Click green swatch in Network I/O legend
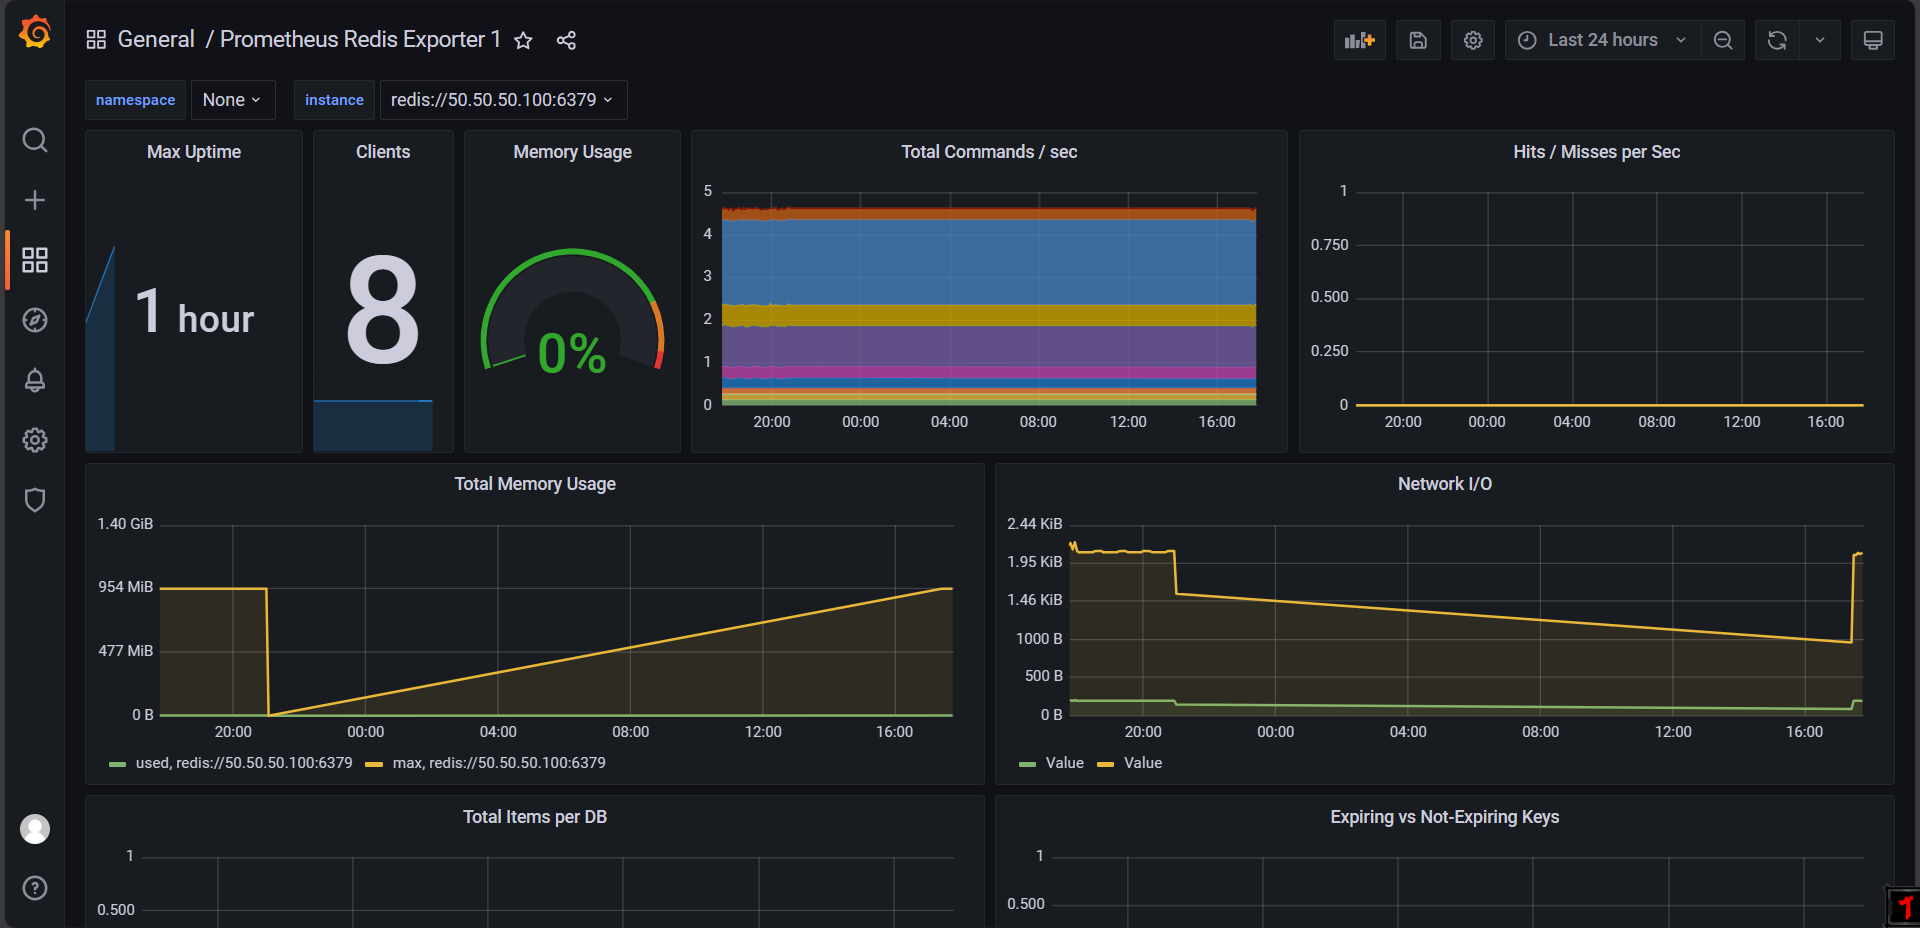Viewport: 1920px width, 928px height. pos(1027,764)
